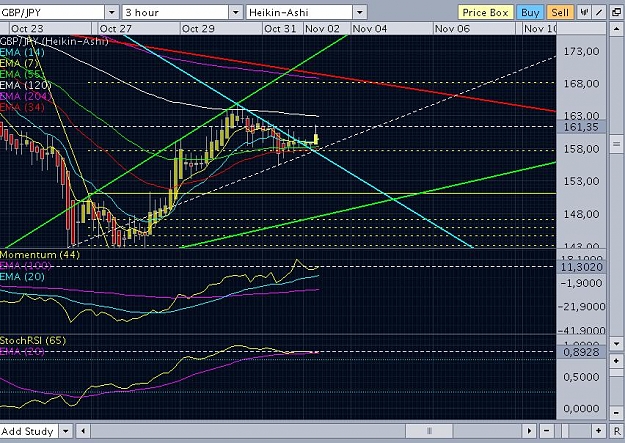Click the Oct 29 date header
This screenshot has width=625, height=443.
198,29
